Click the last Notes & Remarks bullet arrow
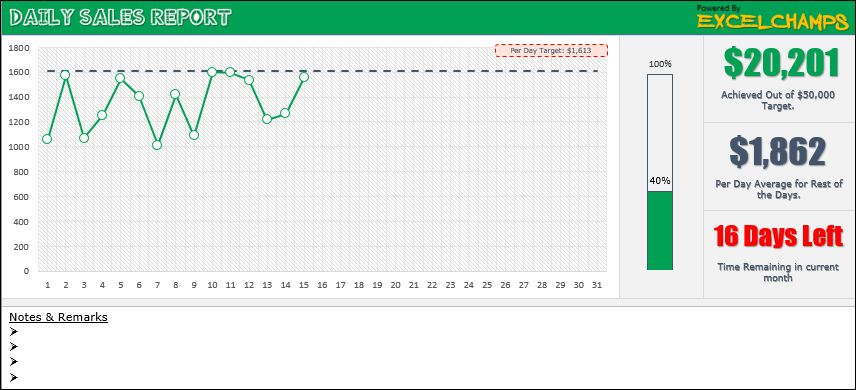The width and height of the screenshot is (856, 390). [14, 377]
